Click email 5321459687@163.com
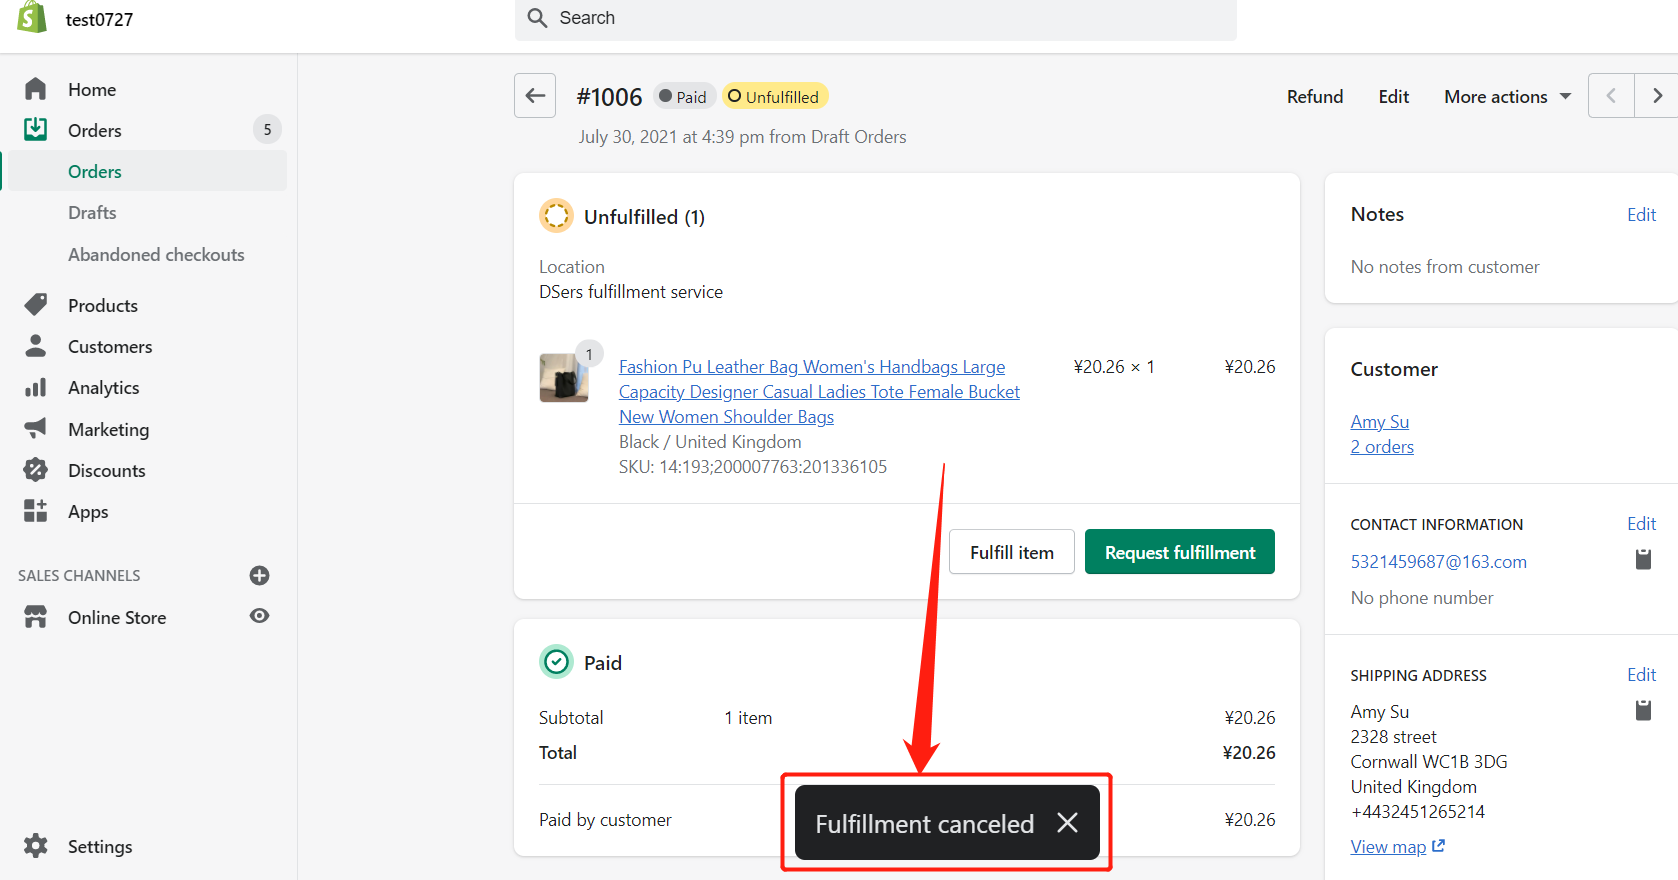The height and width of the screenshot is (880, 1678). coord(1439,562)
